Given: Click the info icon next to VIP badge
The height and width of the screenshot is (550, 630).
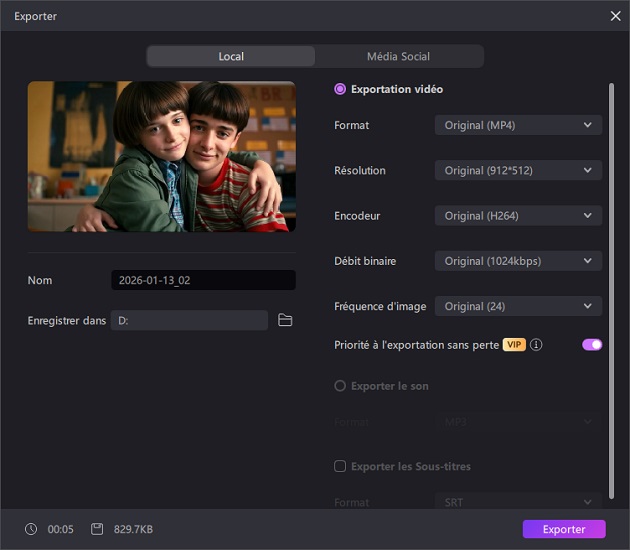Looking at the screenshot, I should coord(536,345).
